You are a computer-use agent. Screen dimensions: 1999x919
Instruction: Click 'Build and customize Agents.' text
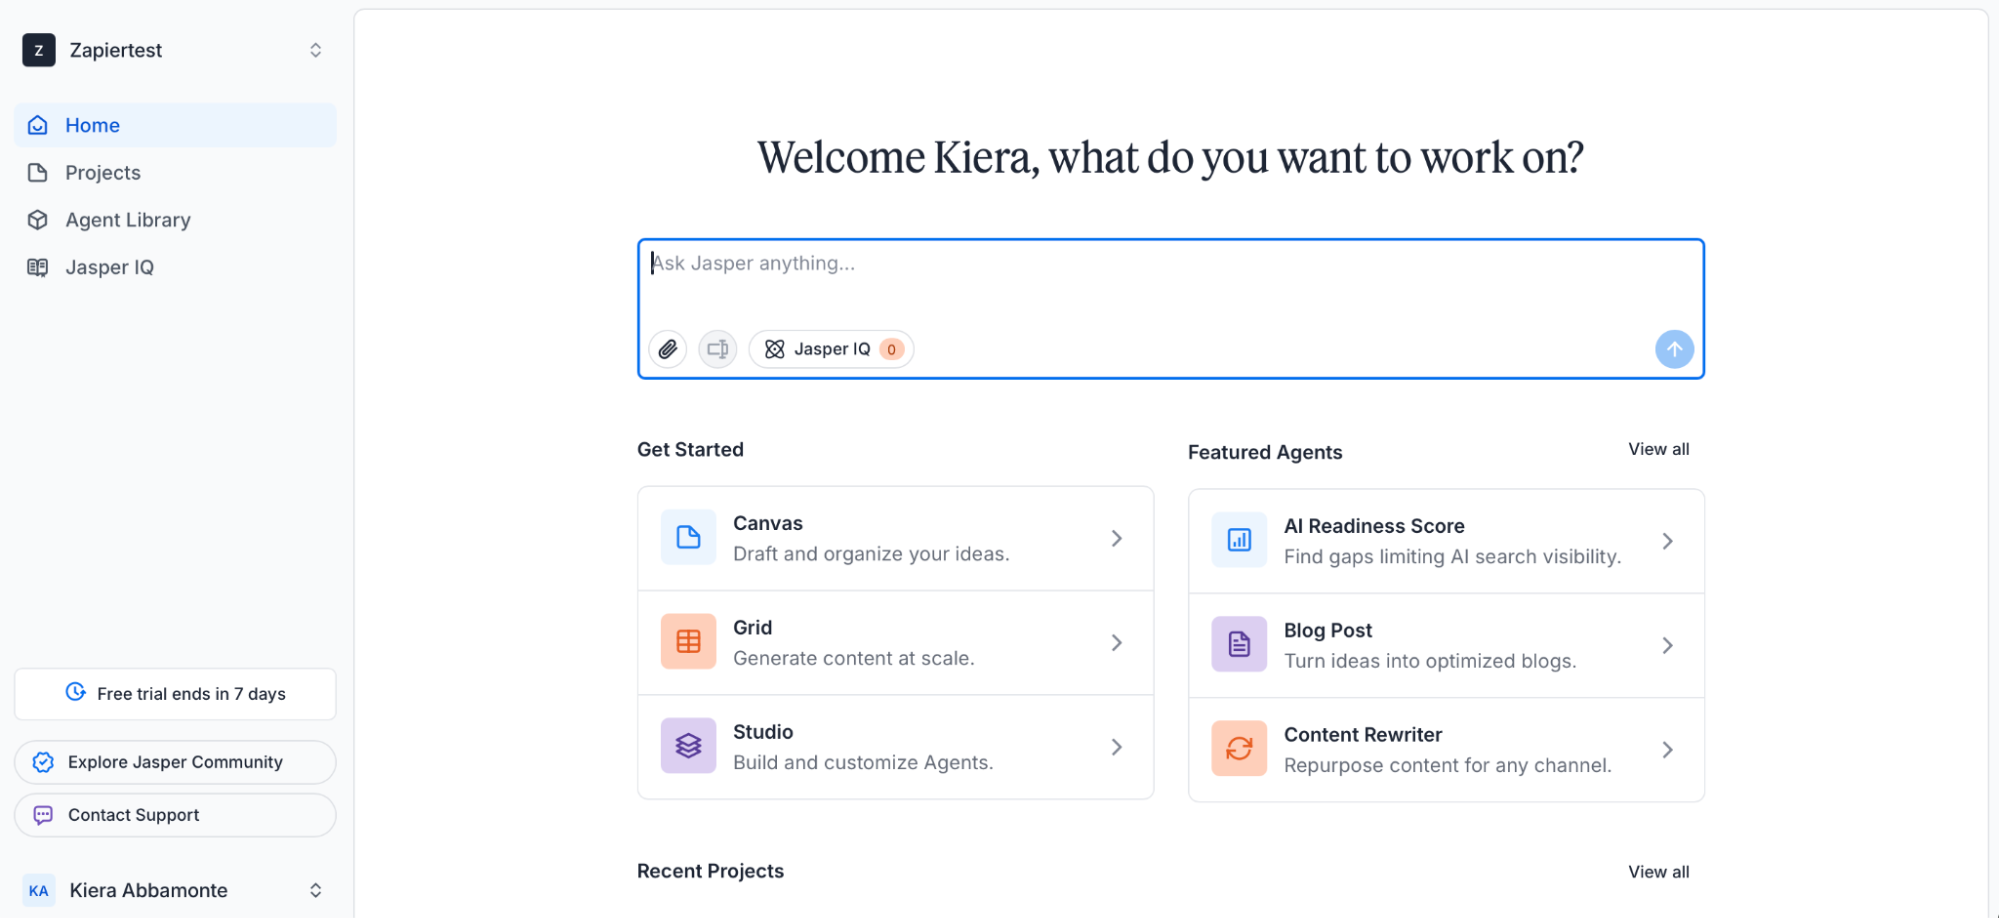863,762
